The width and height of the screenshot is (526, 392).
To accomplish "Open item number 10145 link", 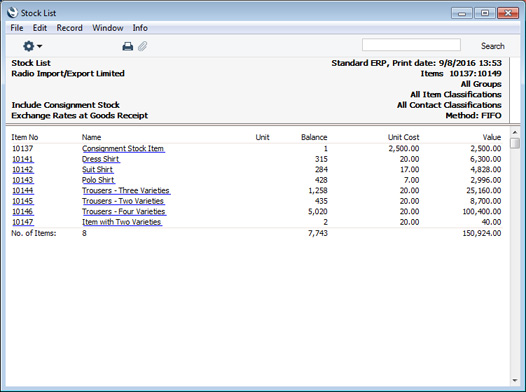I will click(23, 201).
